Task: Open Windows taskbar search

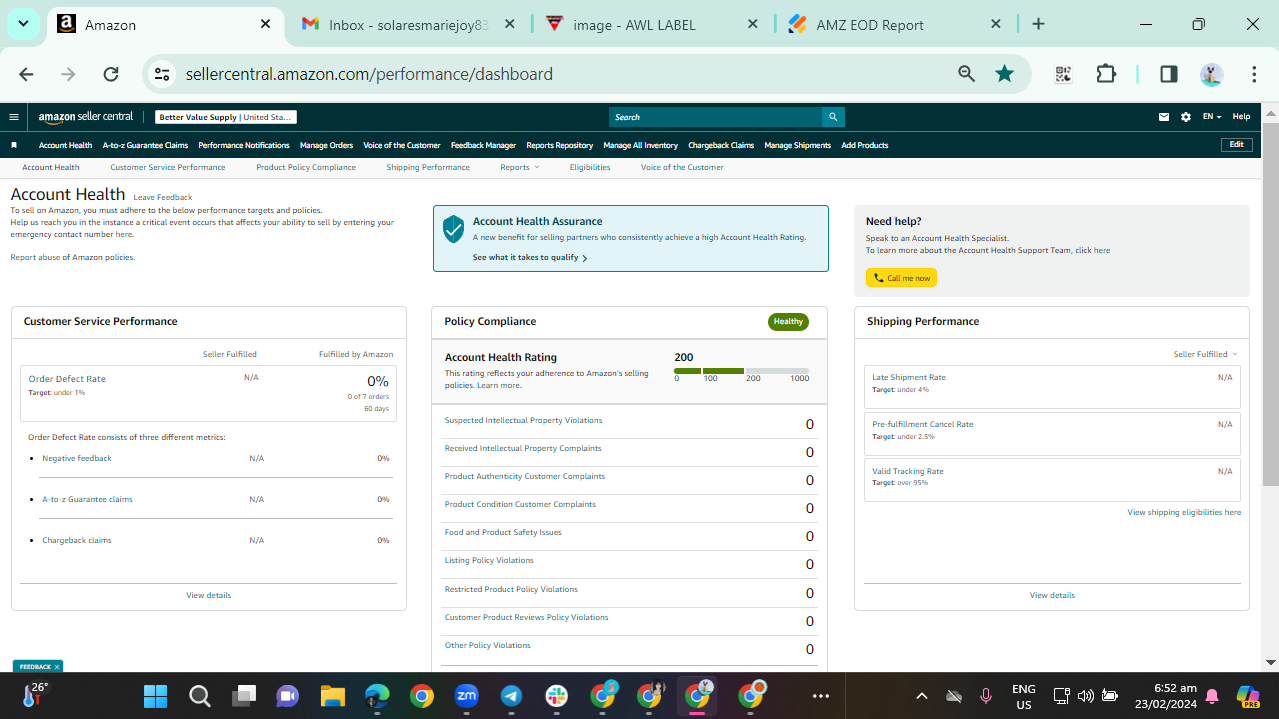Action: tap(200, 696)
